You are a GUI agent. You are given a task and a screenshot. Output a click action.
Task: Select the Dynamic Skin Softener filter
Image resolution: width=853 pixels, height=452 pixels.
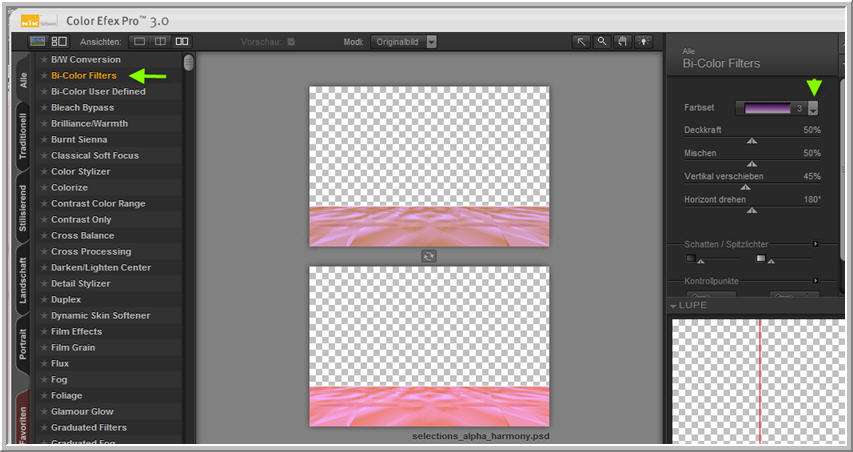pos(100,315)
